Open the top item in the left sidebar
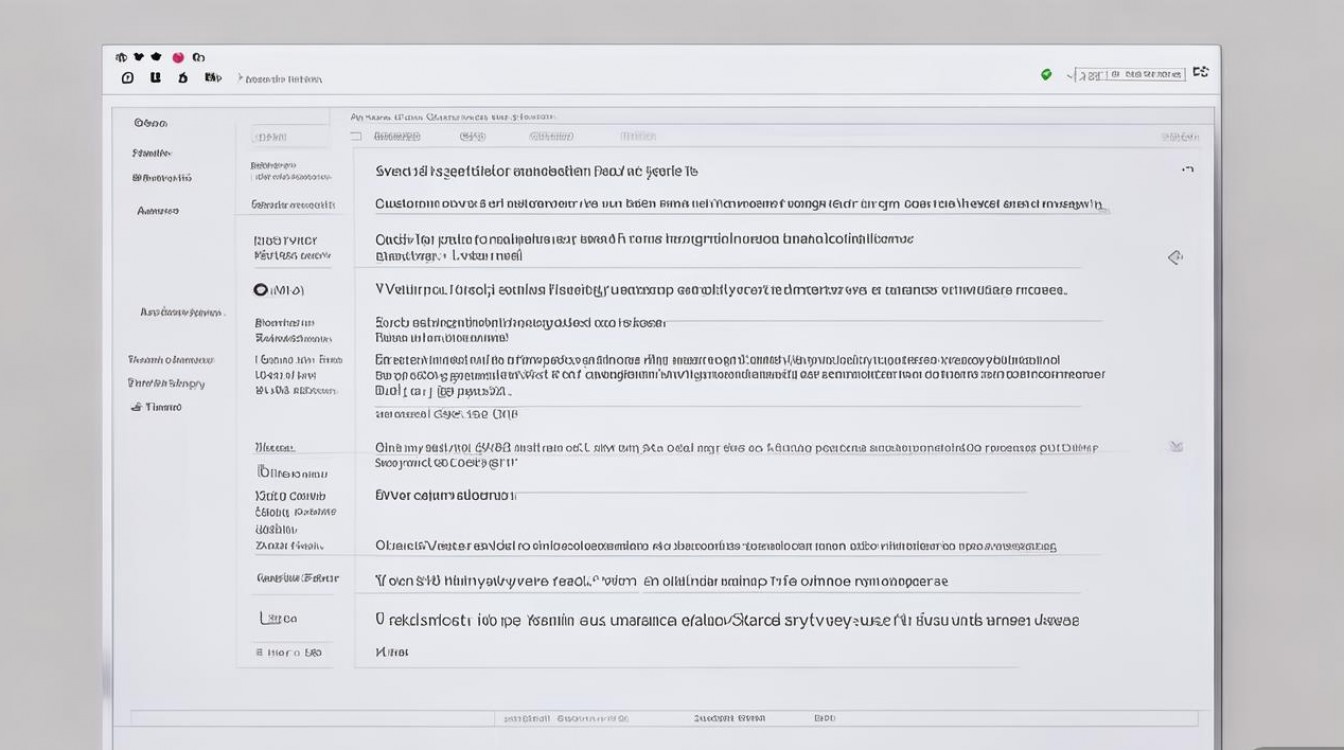1344x750 pixels. [150, 123]
